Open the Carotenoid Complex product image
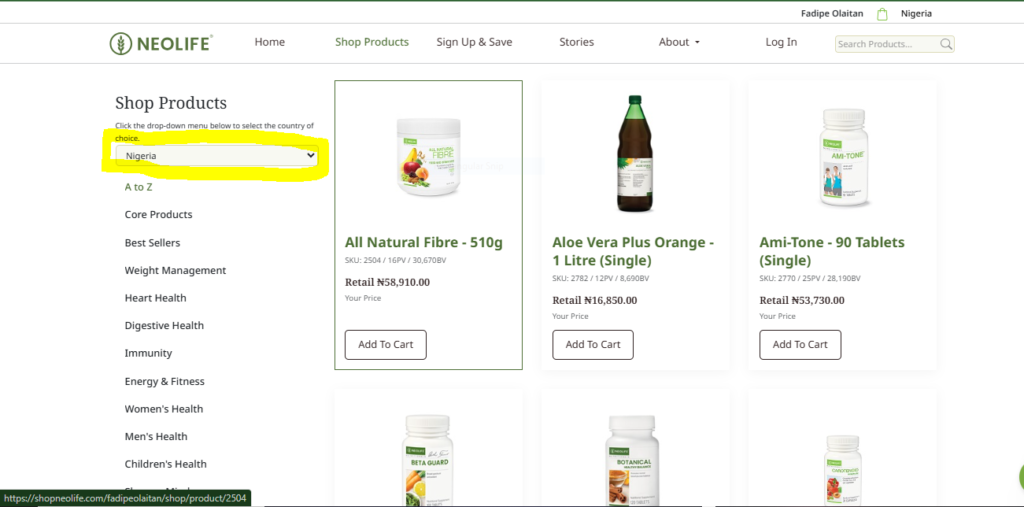Screen dimensions: 1024x507 (842, 470)
